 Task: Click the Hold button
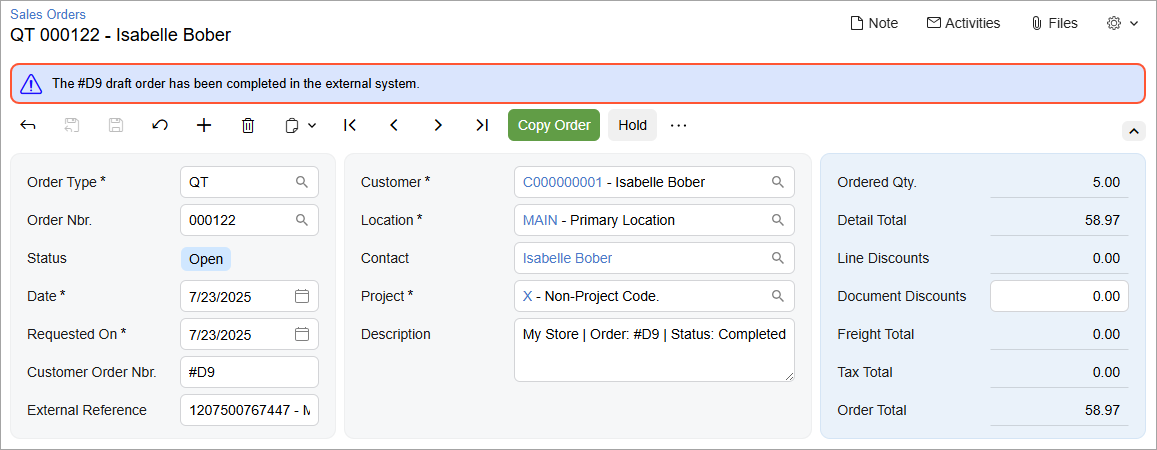pos(632,125)
